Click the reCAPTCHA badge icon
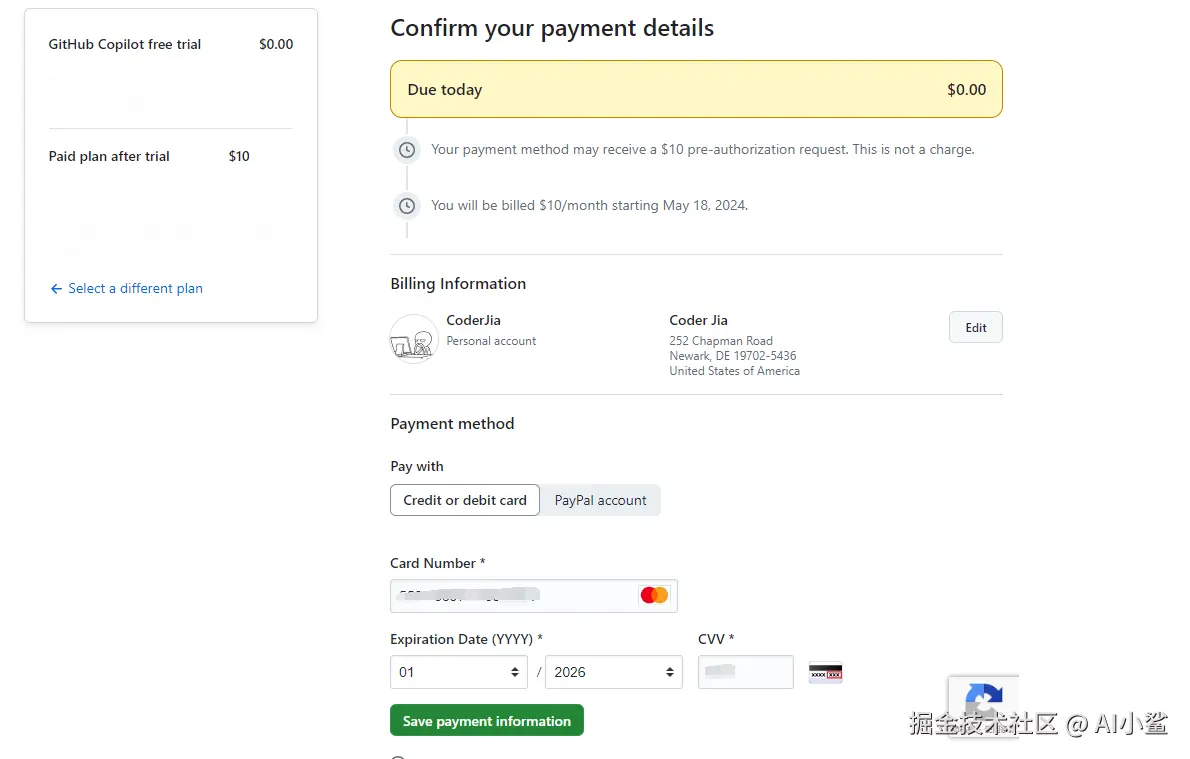Image resolution: width=1190 pixels, height=759 pixels. coord(983,699)
